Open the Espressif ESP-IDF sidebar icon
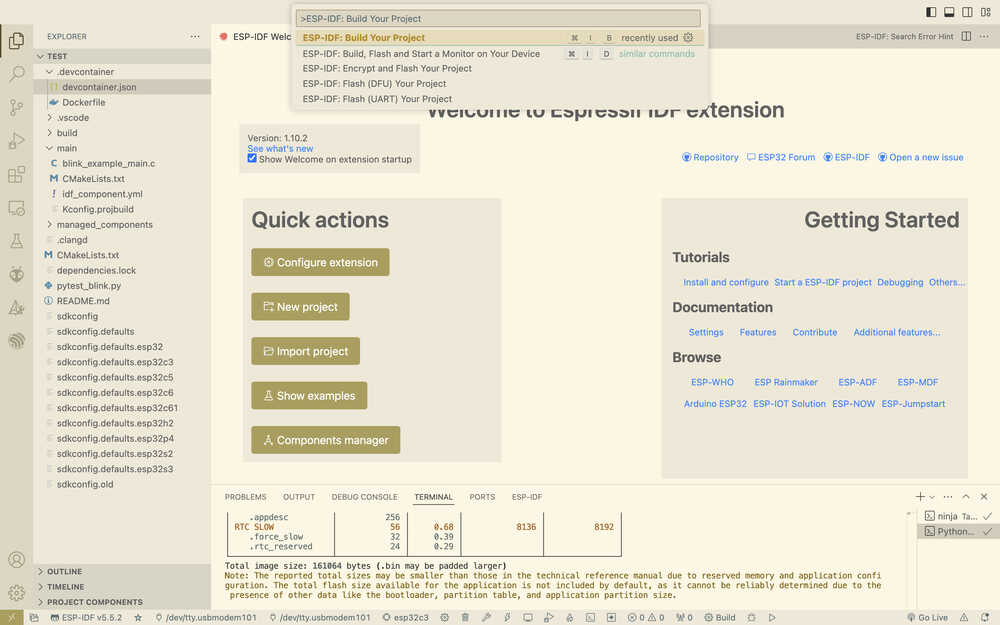The width and height of the screenshot is (1000, 625). point(16,341)
